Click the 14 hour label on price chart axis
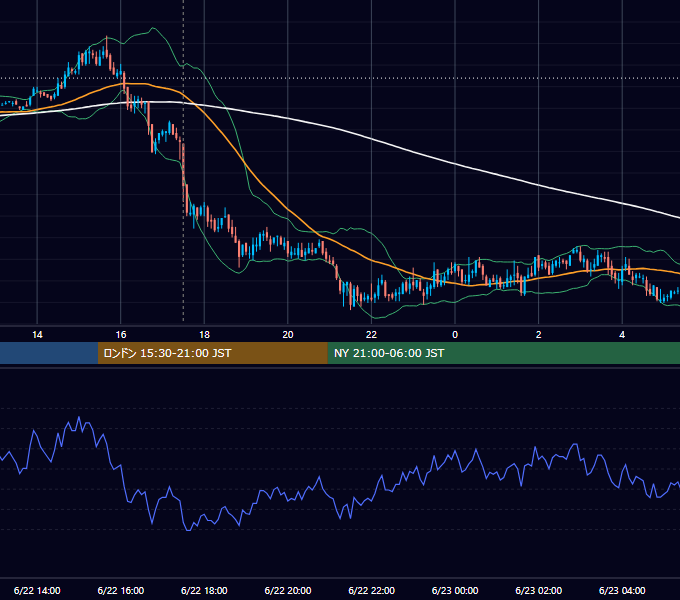680x600 pixels. point(37,335)
